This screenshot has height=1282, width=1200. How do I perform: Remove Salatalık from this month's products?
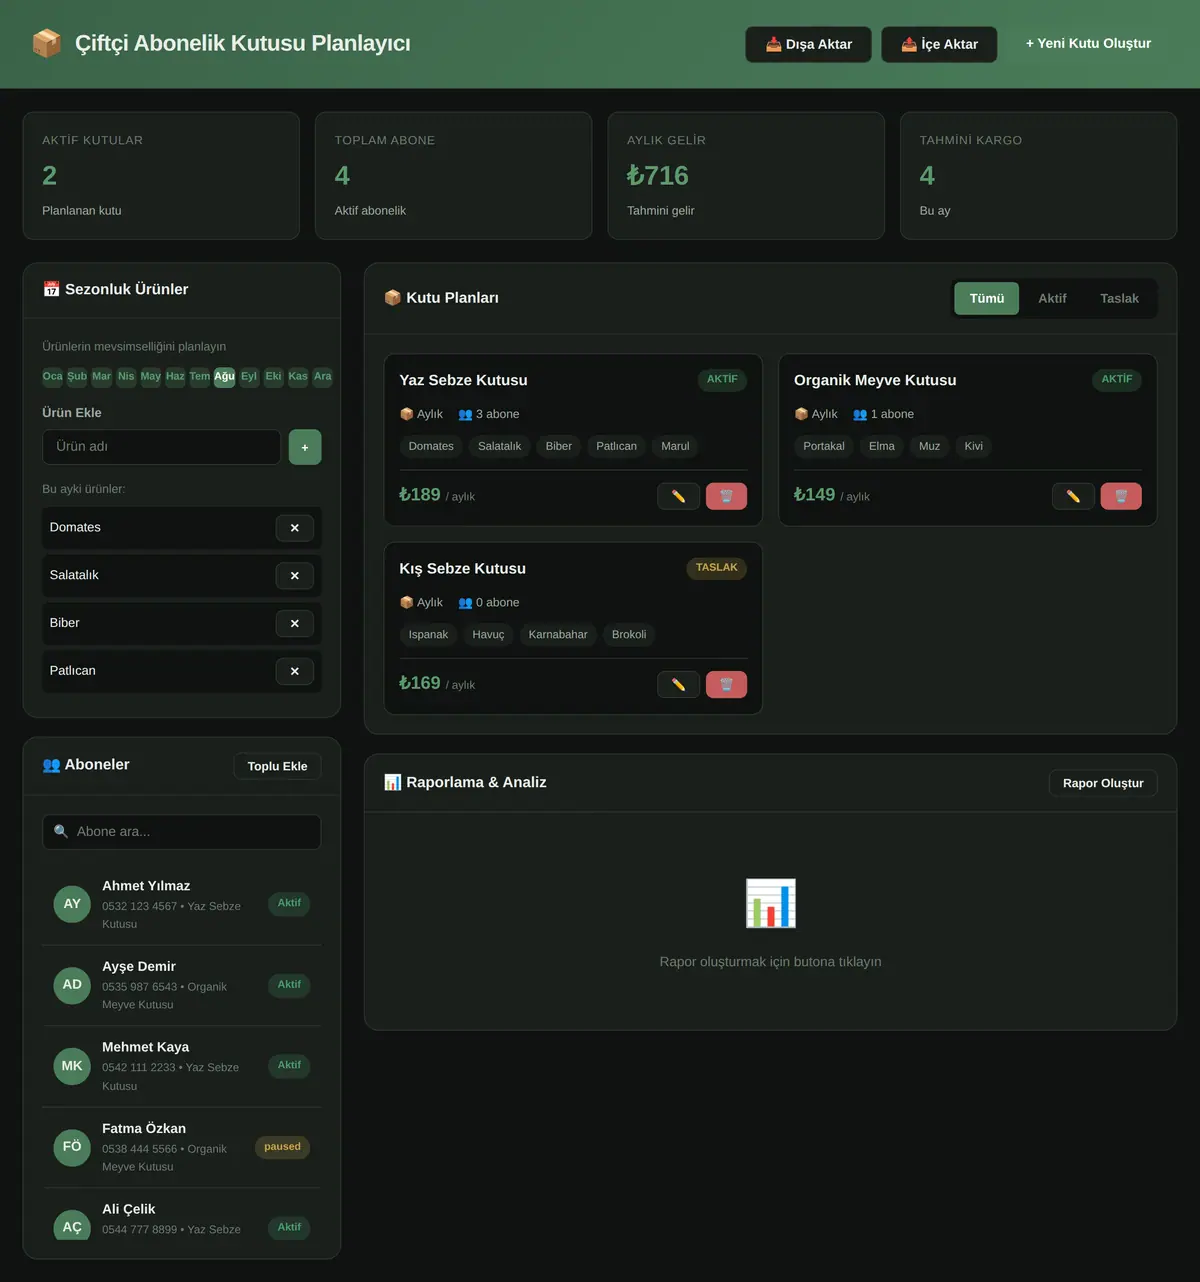click(295, 576)
